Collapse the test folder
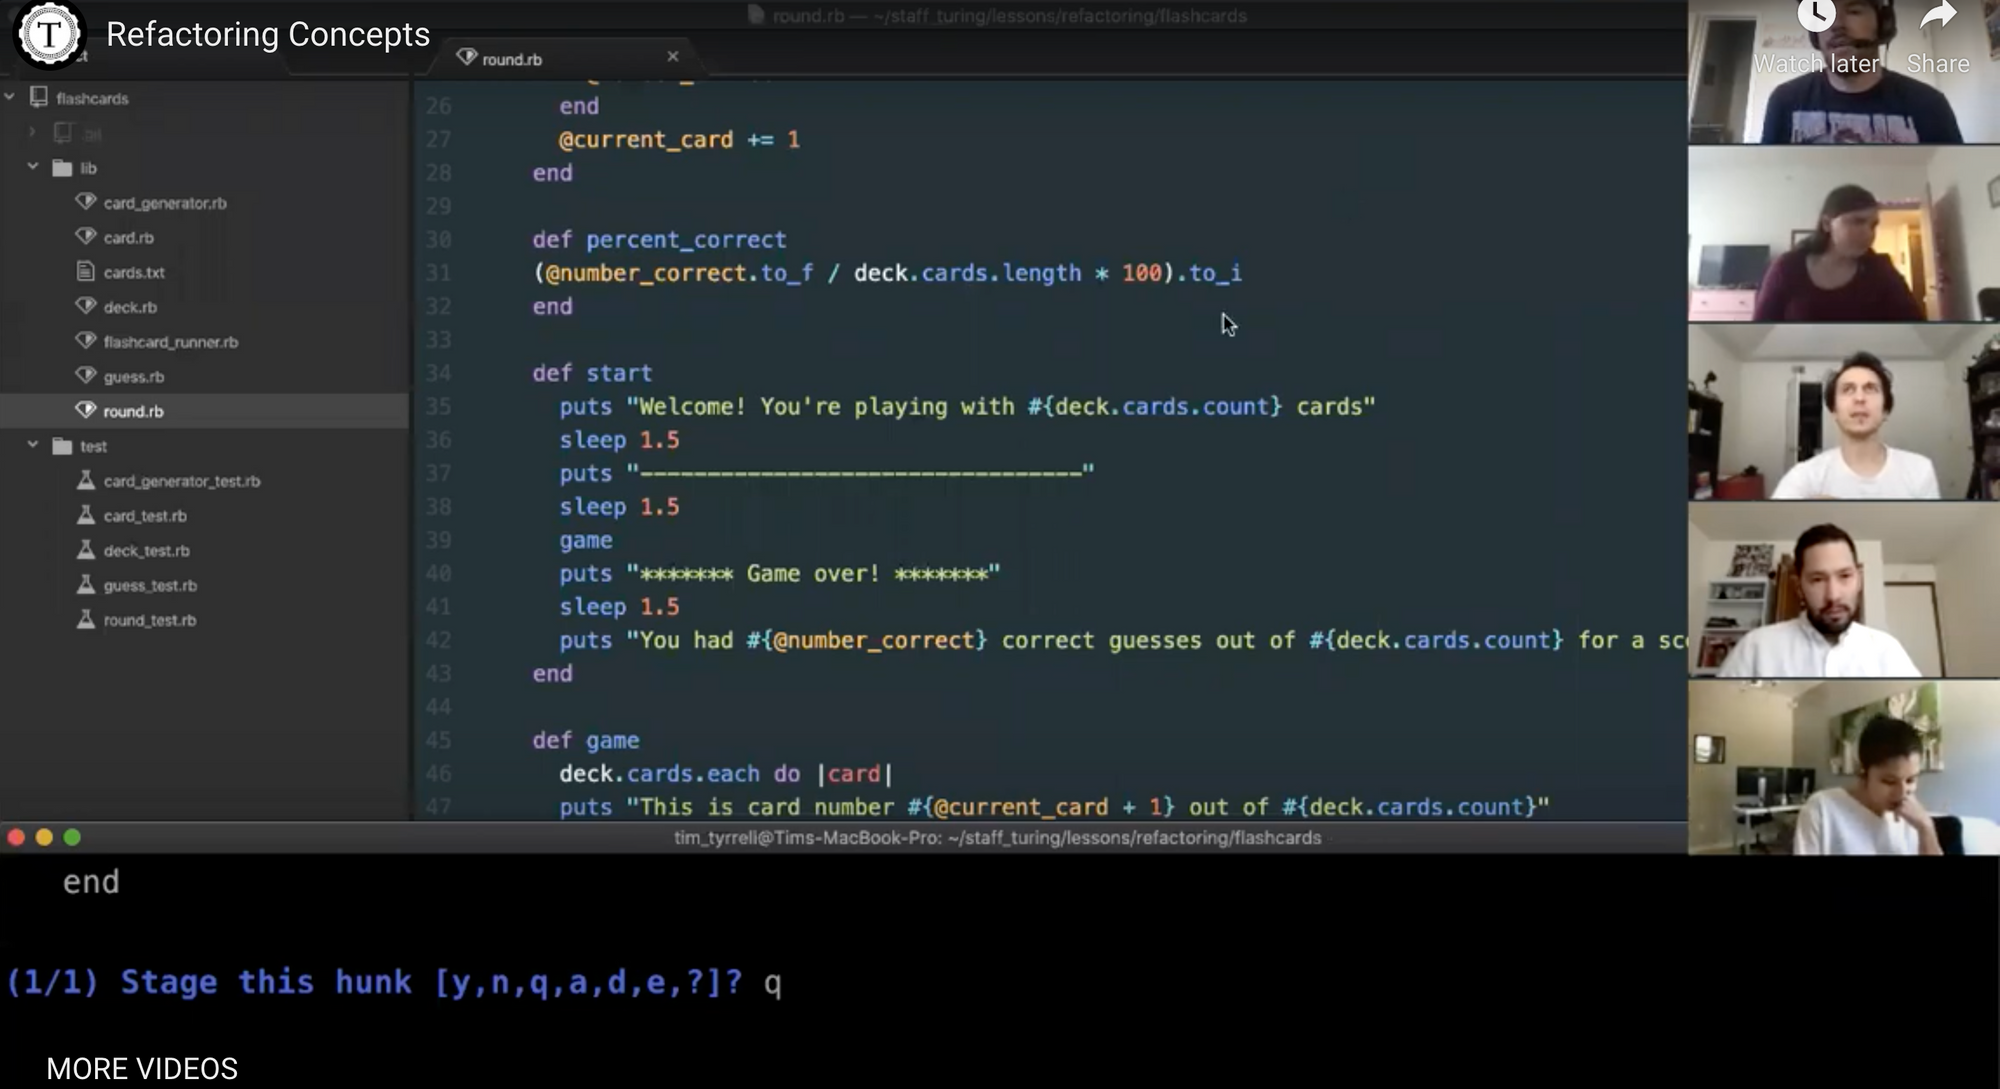The image size is (2000, 1089). [33, 445]
